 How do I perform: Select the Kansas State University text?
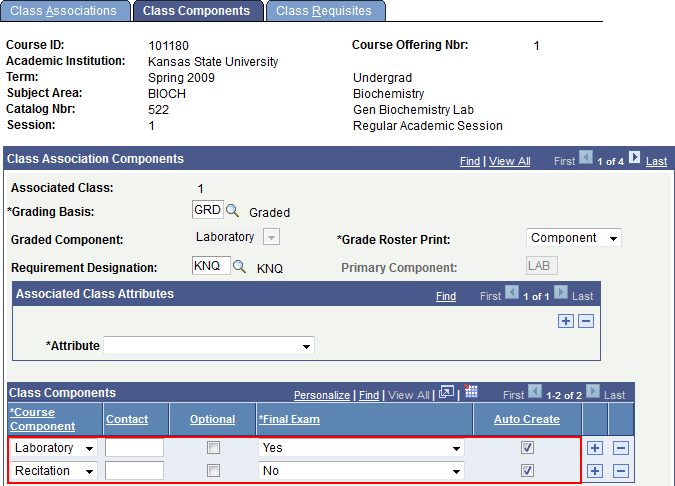point(213,62)
